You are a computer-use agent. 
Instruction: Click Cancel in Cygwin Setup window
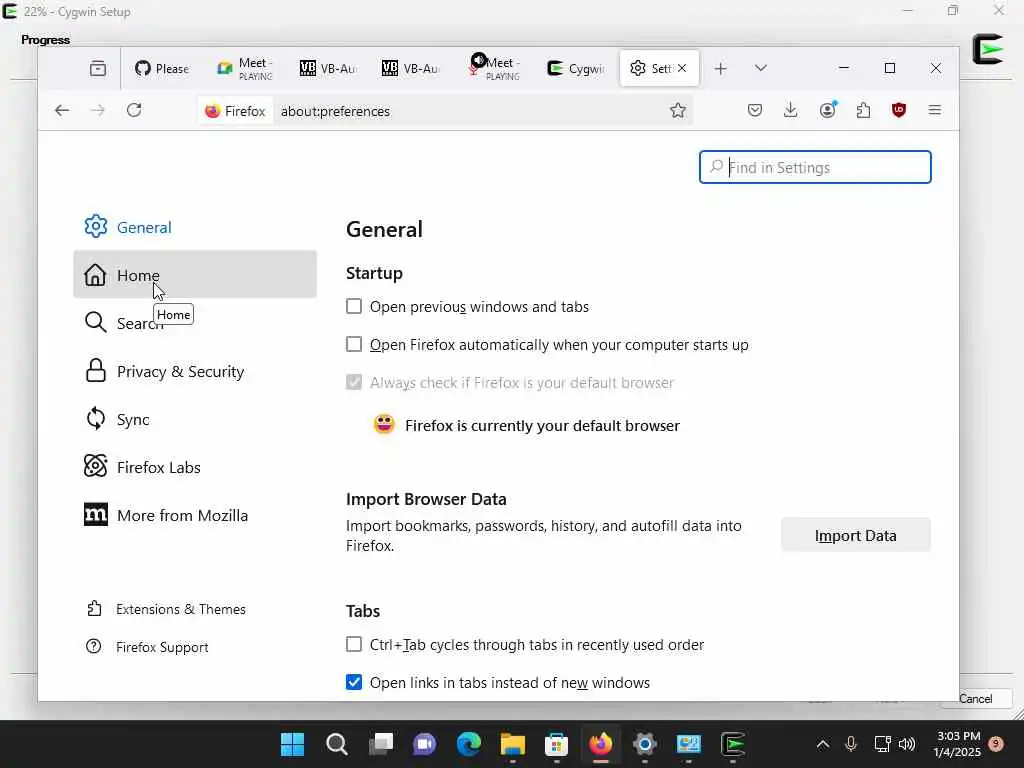[x=976, y=698]
